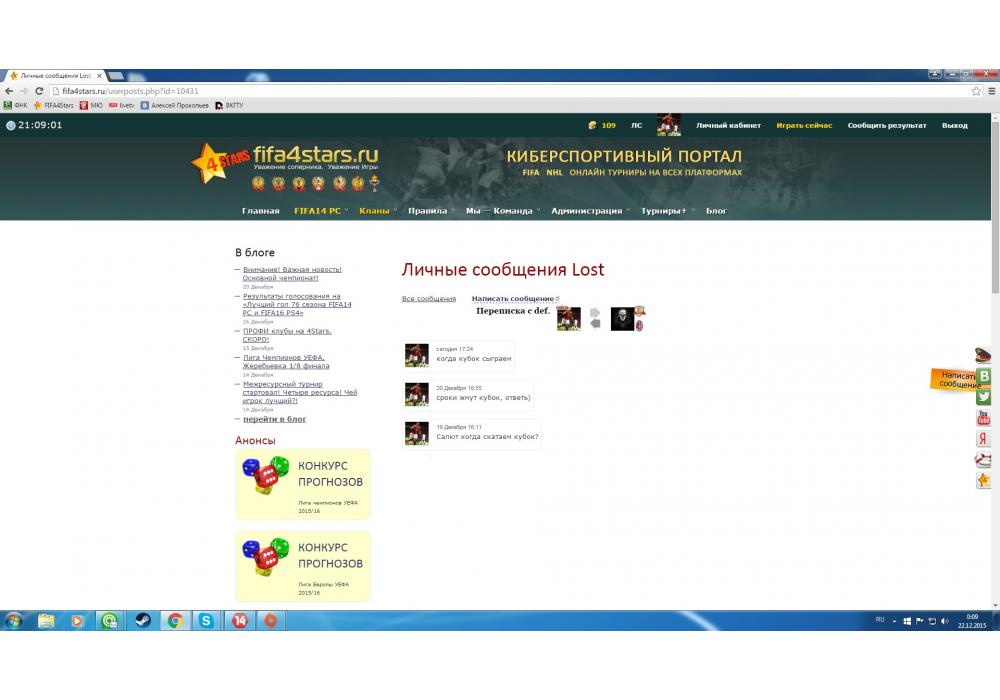
Task: Open the Chrome hamburger menu
Action: point(992,91)
